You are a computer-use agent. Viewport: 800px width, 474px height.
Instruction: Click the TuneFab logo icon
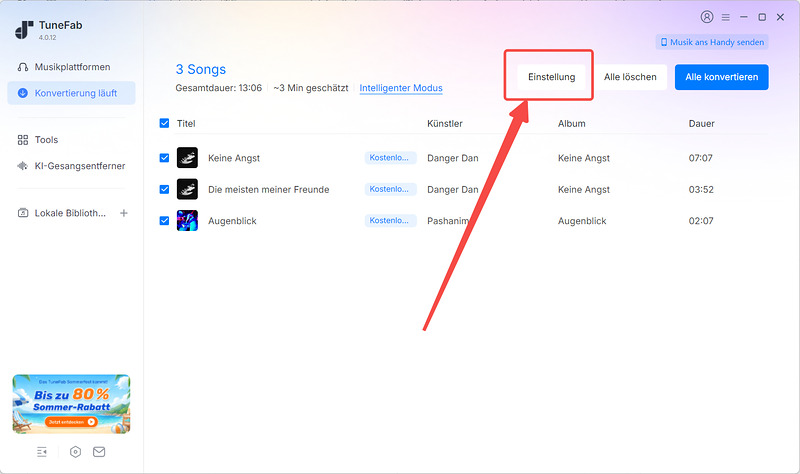23,30
